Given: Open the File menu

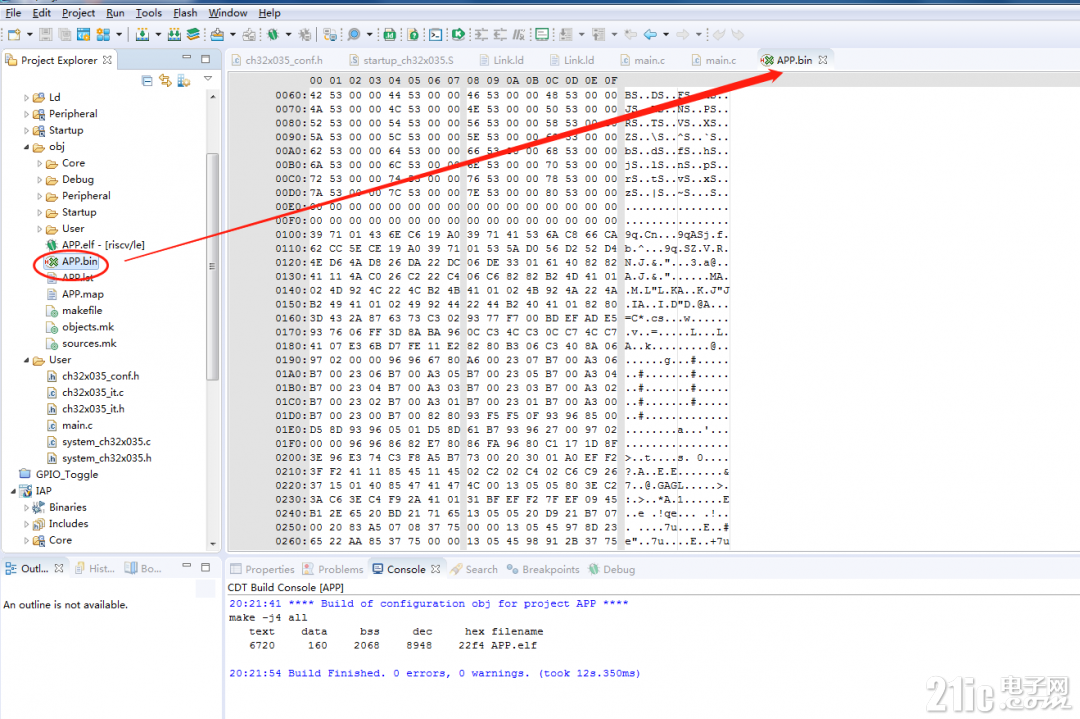Looking at the screenshot, I should pyautogui.click(x=13, y=12).
